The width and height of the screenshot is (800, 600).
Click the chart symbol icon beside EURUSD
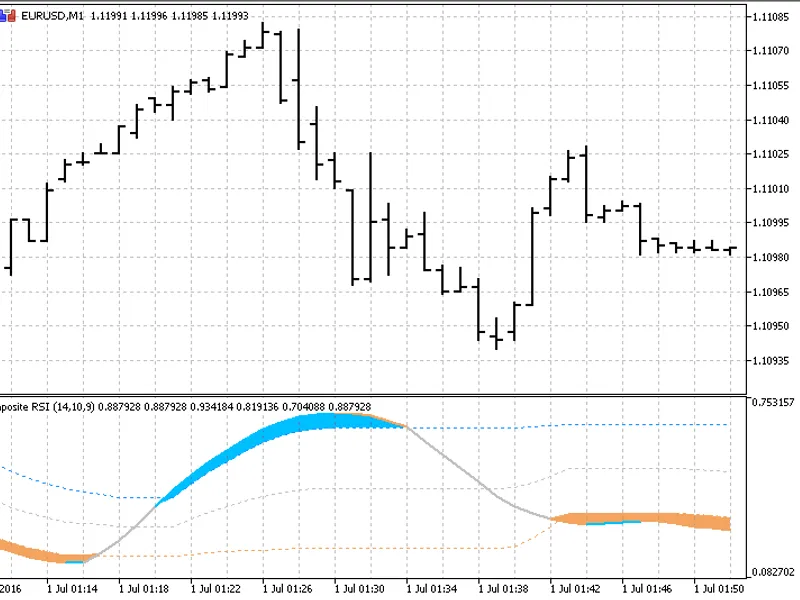pyautogui.click(x=8, y=16)
